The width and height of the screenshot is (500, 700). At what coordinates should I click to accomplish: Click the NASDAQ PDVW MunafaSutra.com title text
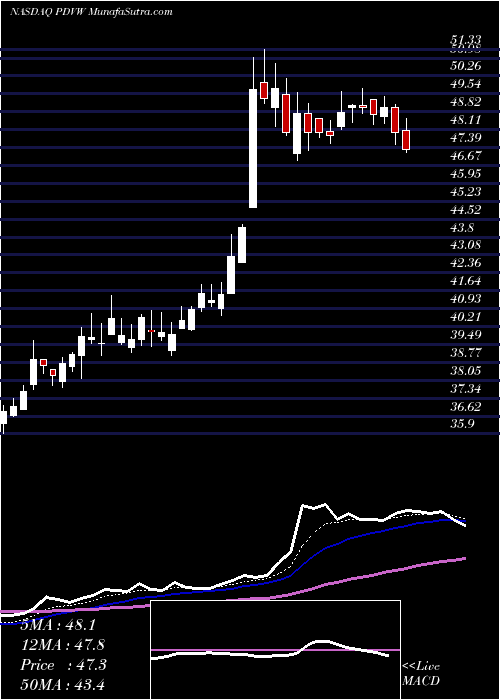(91, 12)
